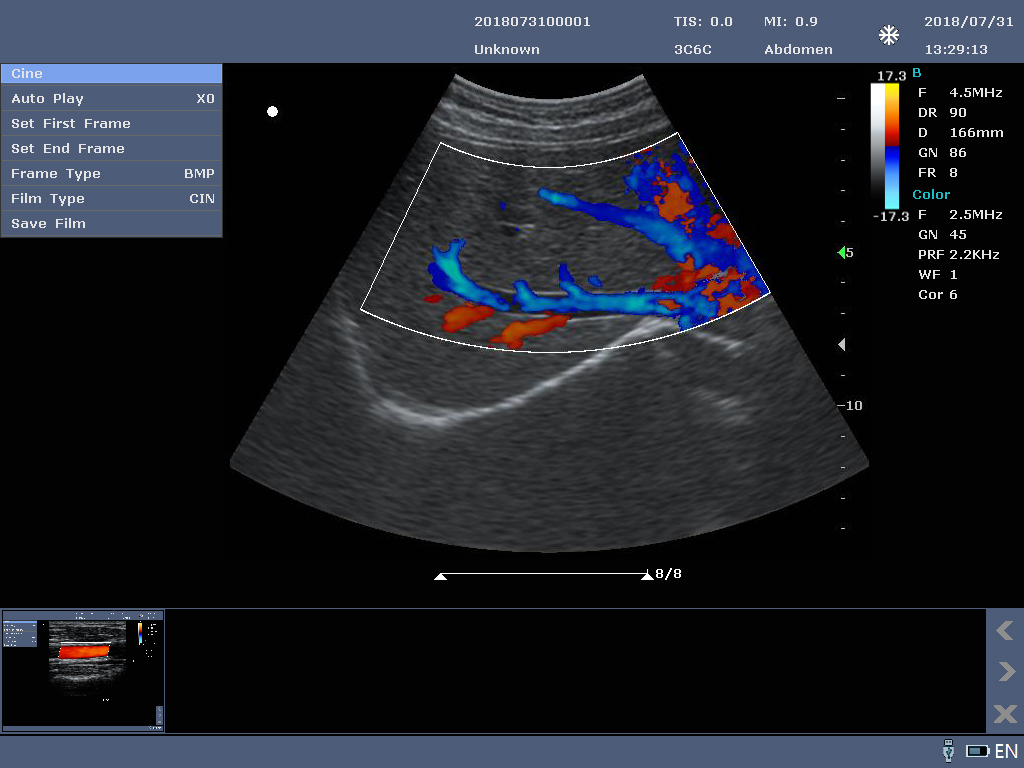The height and width of the screenshot is (768, 1024).
Task: Toggle the EN input language indicator
Action: tap(1006, 751)
